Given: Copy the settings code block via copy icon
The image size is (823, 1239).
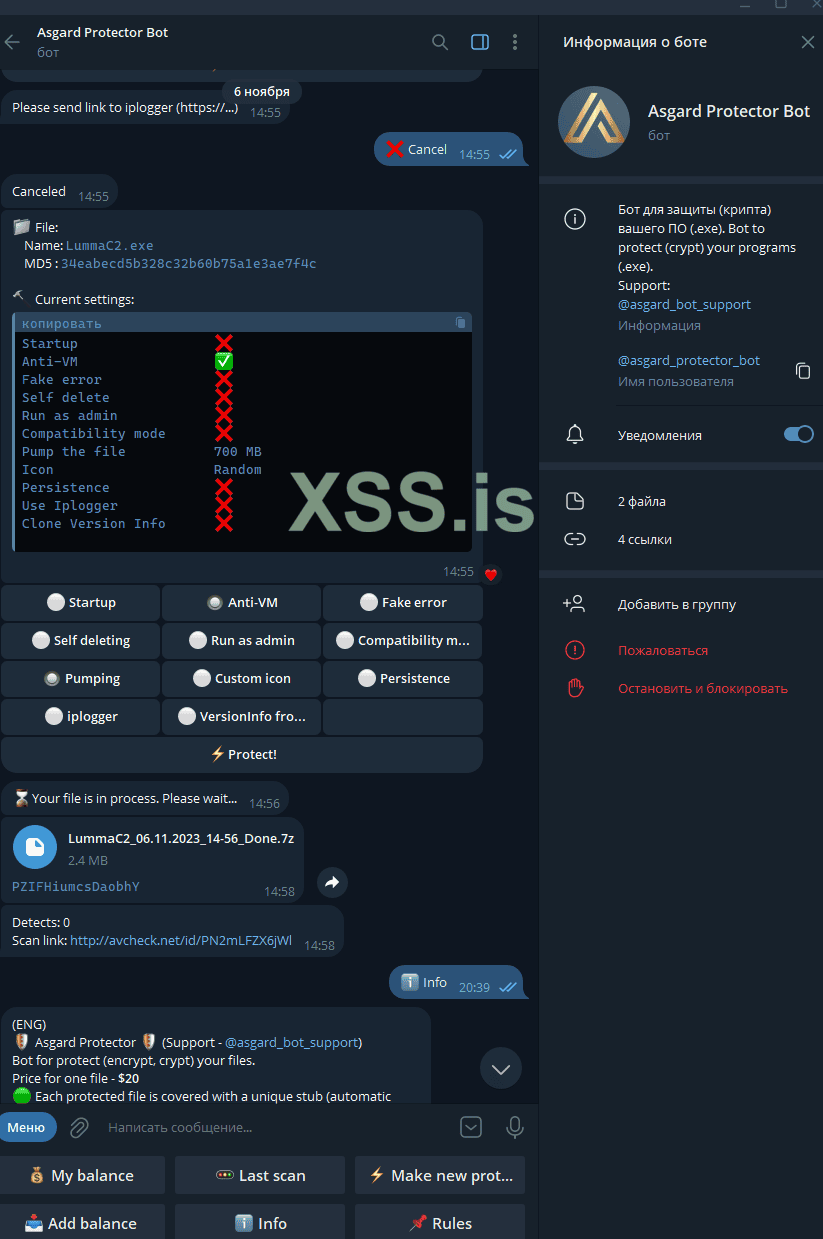Looking at the screenshot, I should point(460,323).
